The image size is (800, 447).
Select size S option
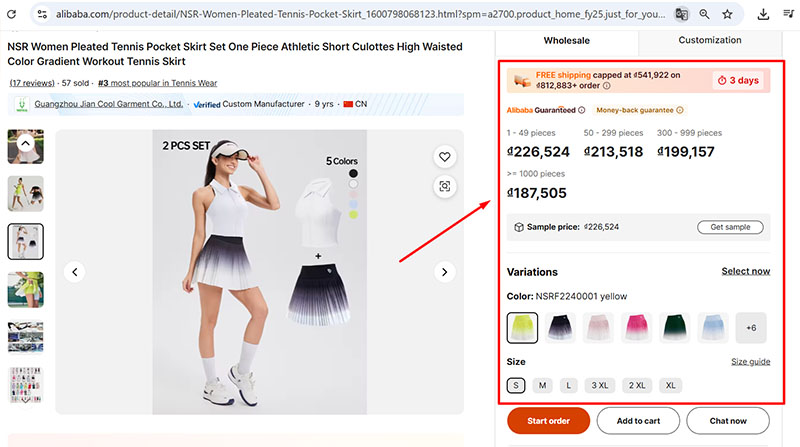516,385
